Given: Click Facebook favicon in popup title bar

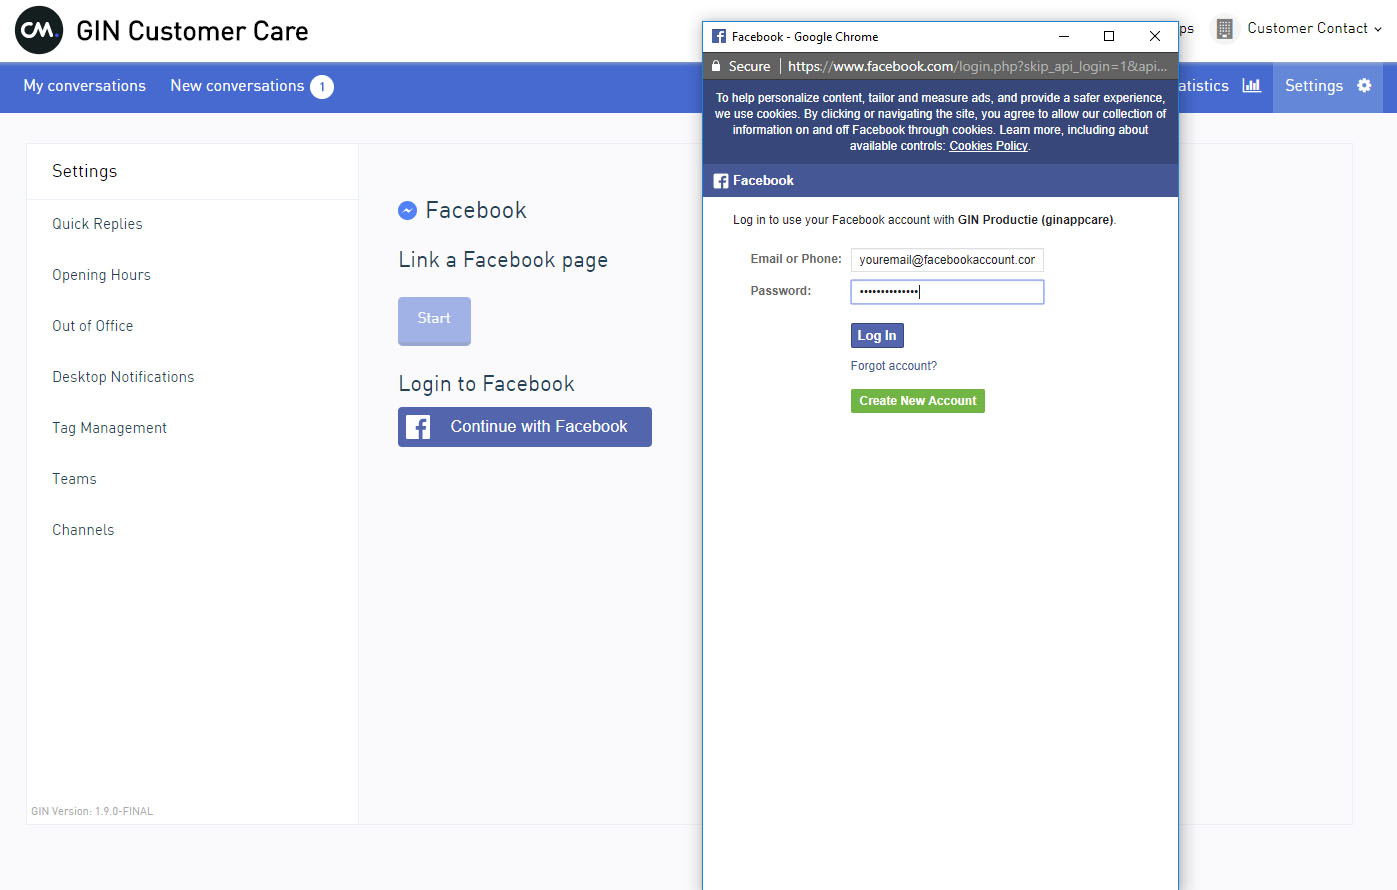Looking at the screenshot, I should click(718, 36).
